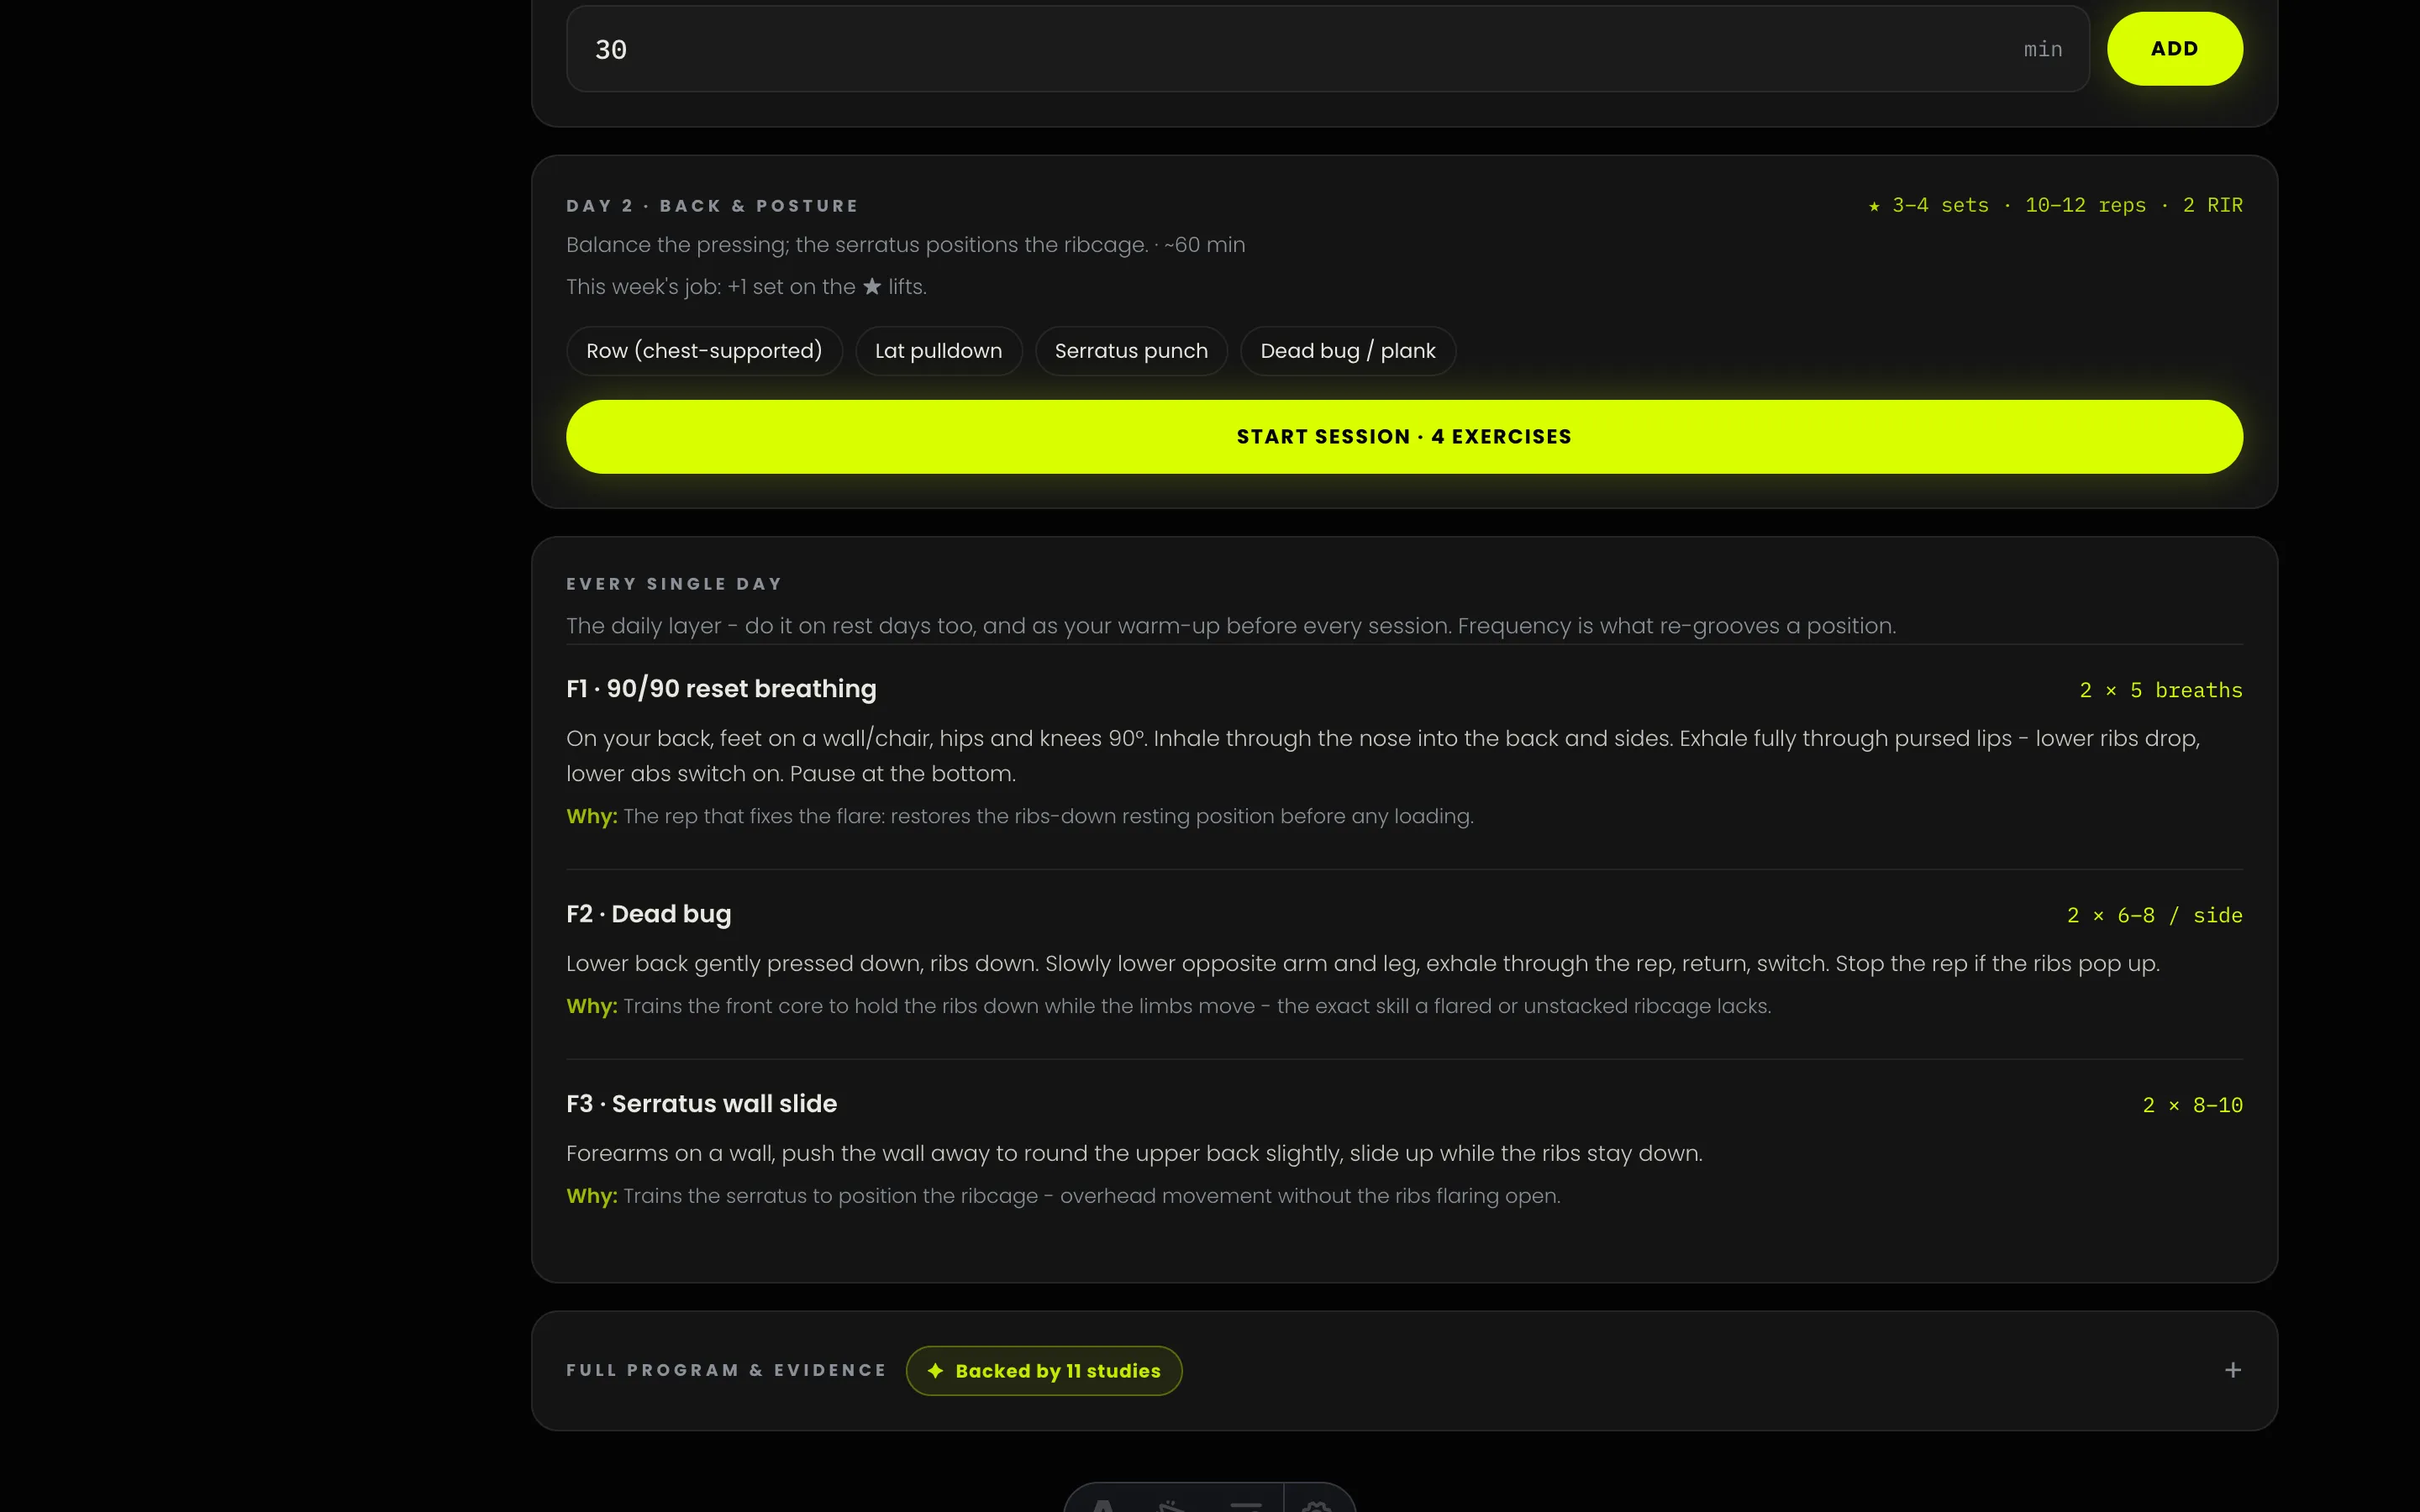Click the daily layer description sentence

point(1231,626)
